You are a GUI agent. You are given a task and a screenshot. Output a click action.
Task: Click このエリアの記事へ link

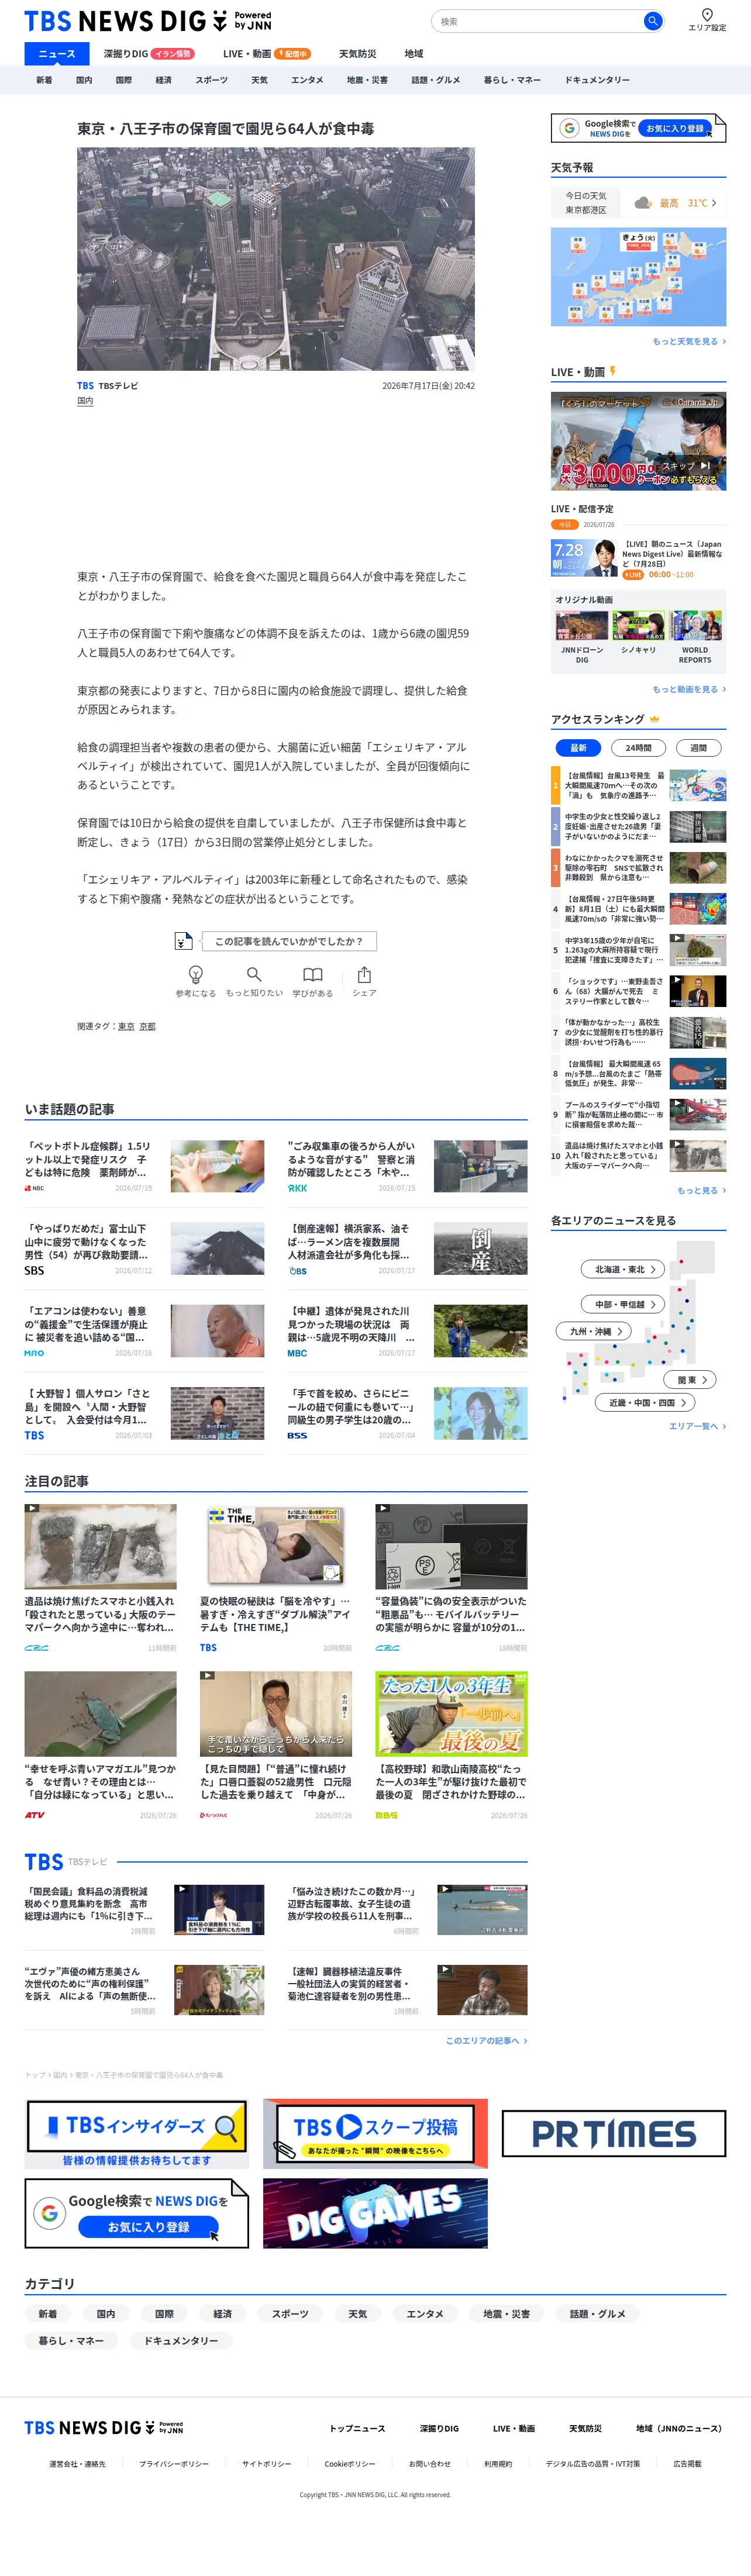coord(486,2040)
